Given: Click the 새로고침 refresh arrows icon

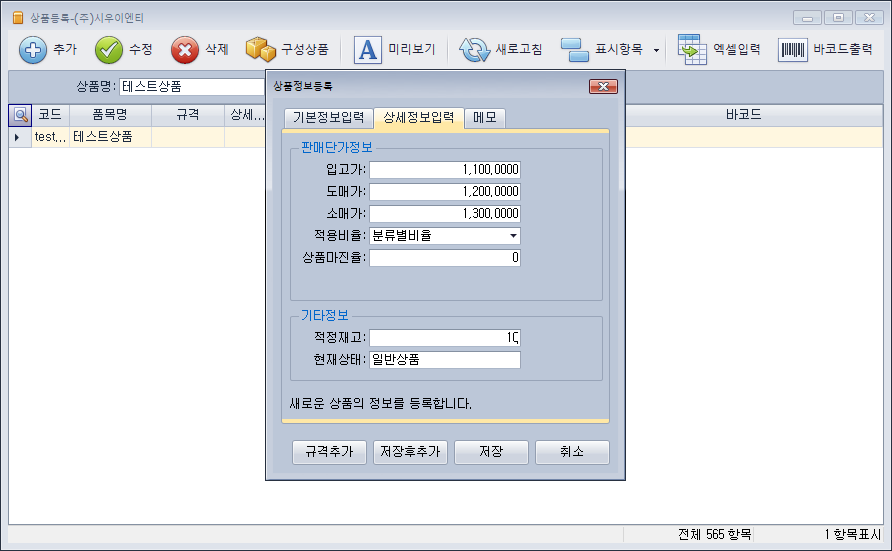Looking at the screenshot, I should (x=474, y=50).
